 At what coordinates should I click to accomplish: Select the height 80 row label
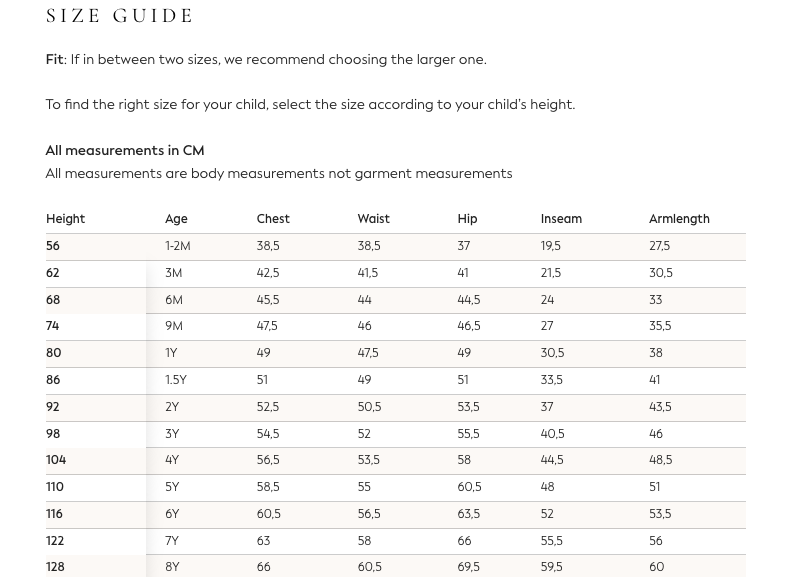click(x=53, y=353)
